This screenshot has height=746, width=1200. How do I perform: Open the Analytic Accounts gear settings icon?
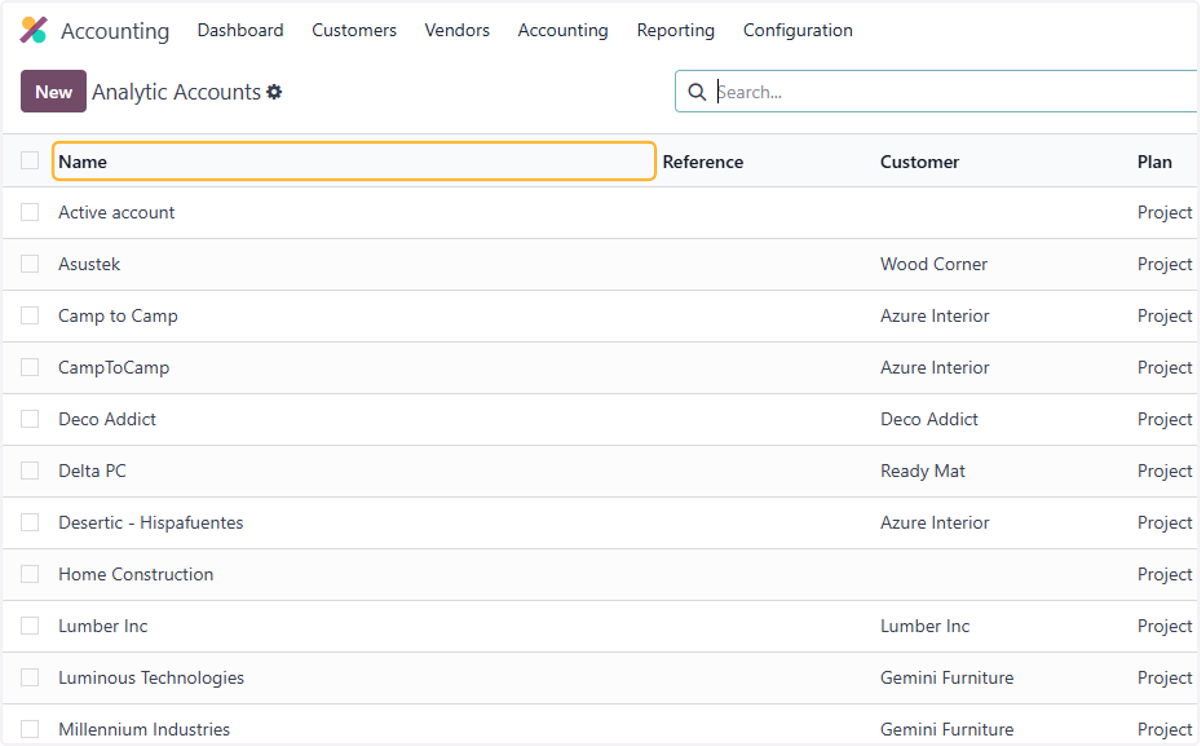tap(274, 92)
